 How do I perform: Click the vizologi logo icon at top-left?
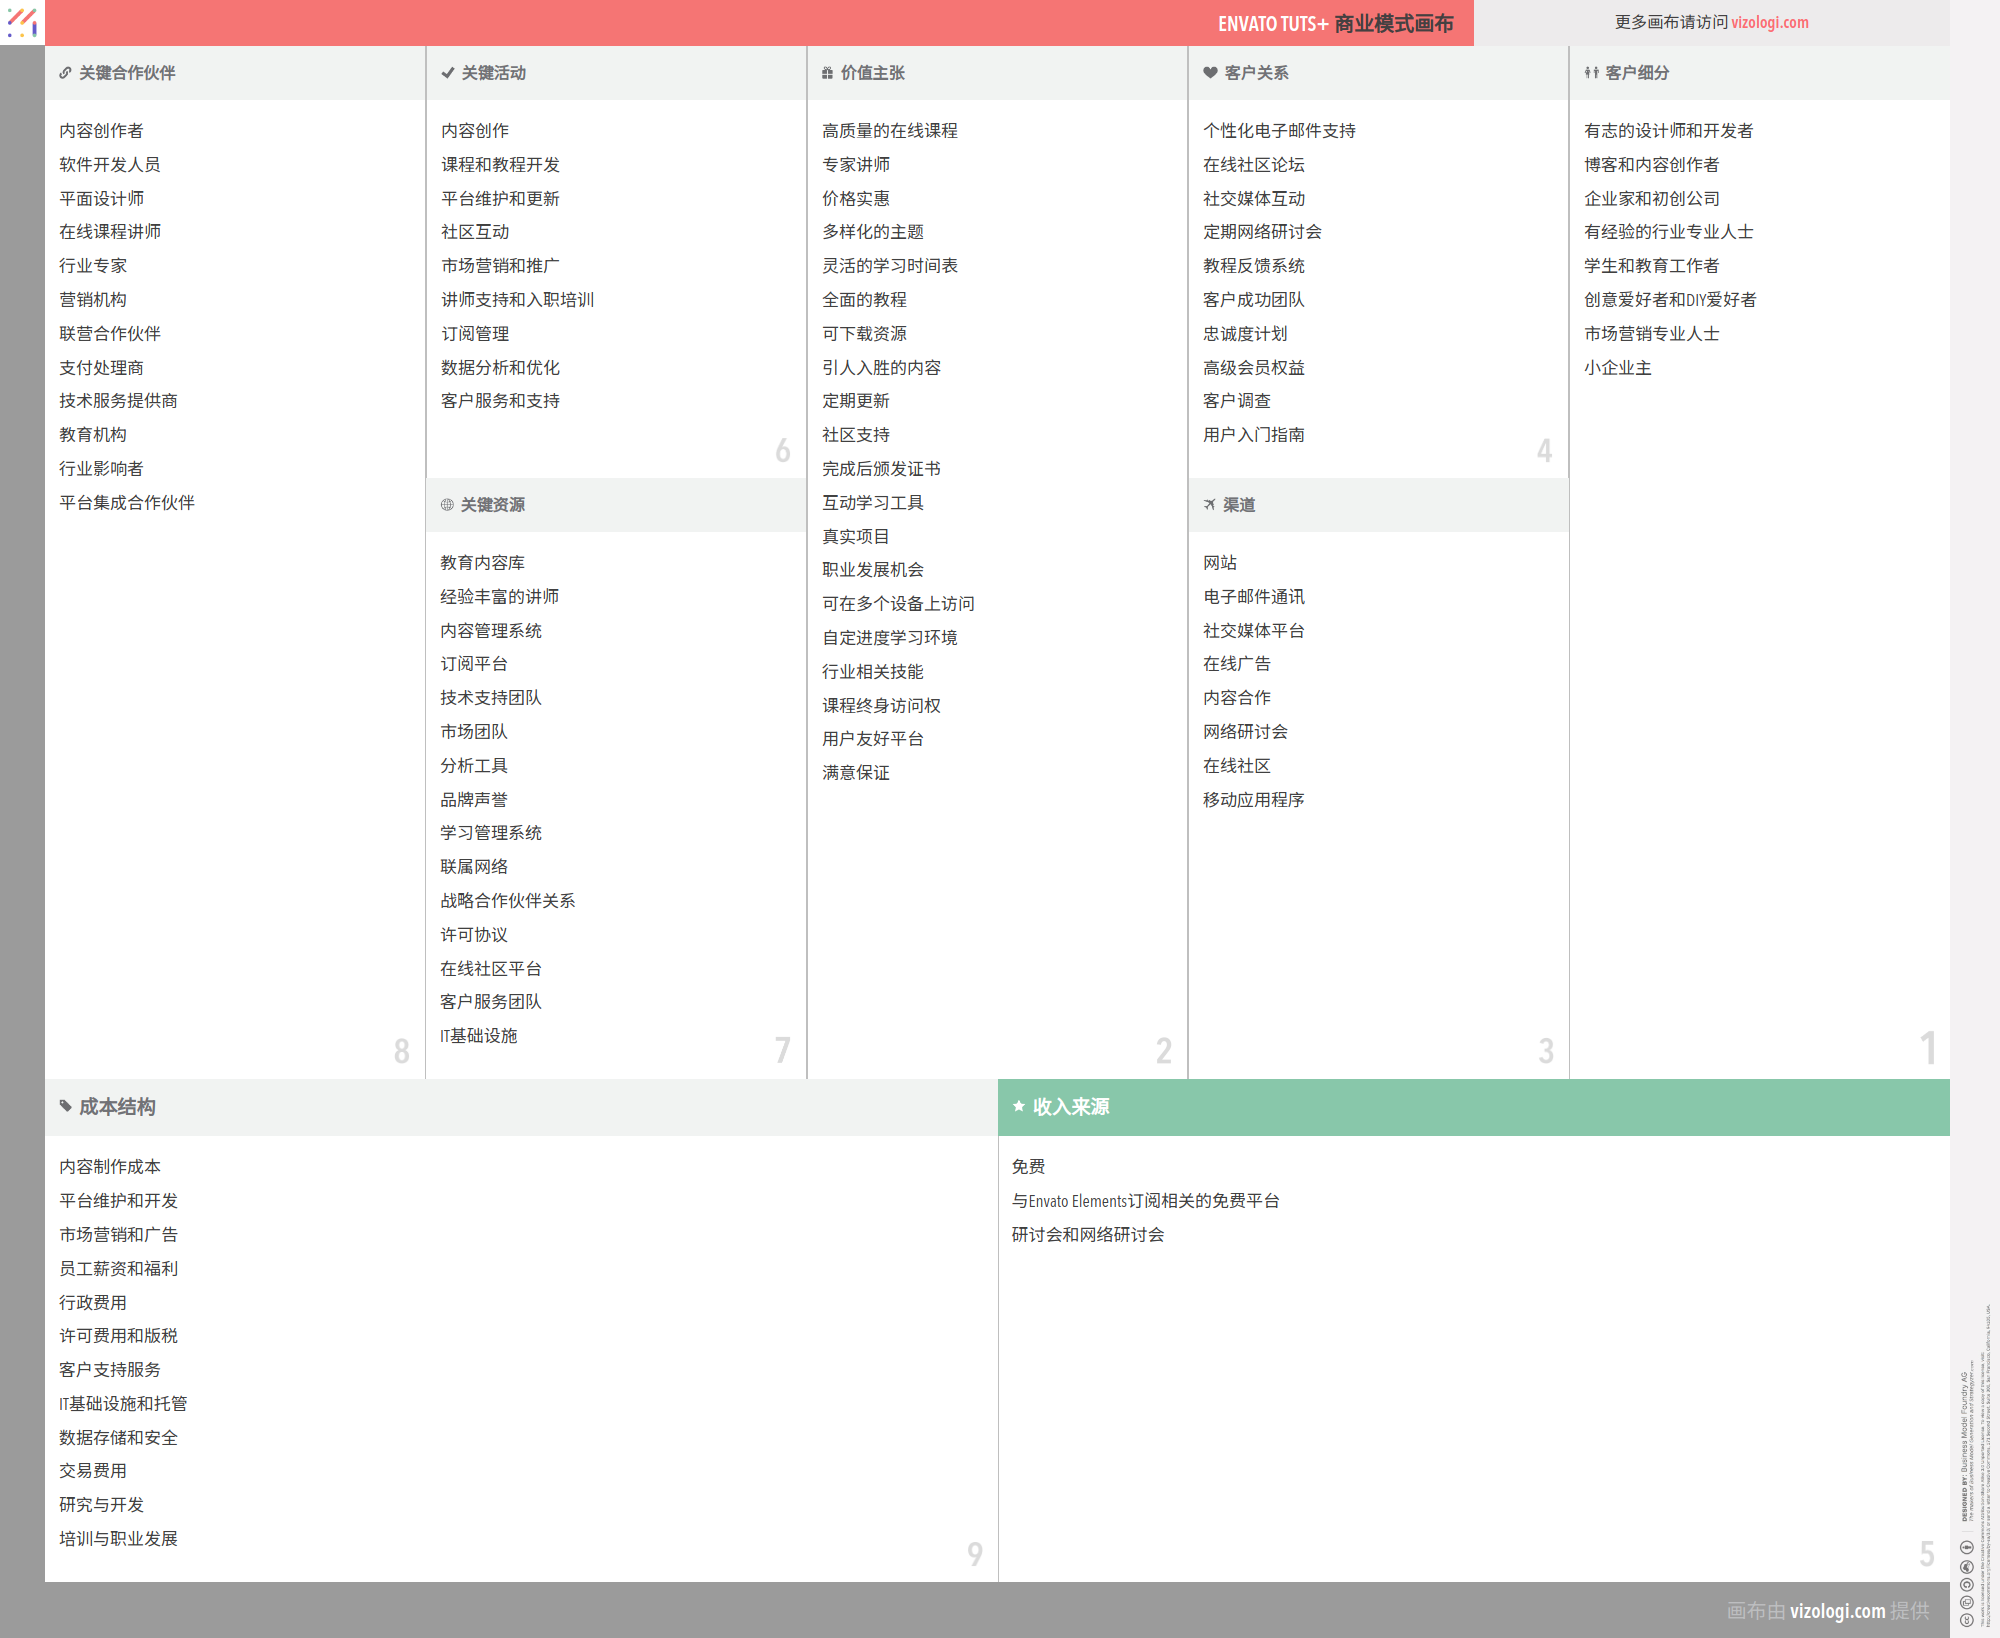[x=22, y=22]
